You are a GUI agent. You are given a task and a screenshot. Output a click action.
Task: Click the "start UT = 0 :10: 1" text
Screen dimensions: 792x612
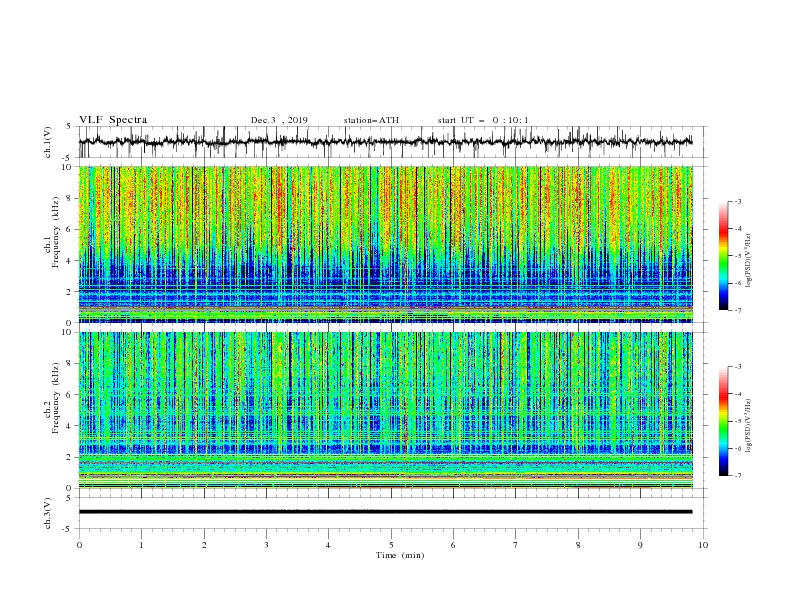click(x=483, y=120)
